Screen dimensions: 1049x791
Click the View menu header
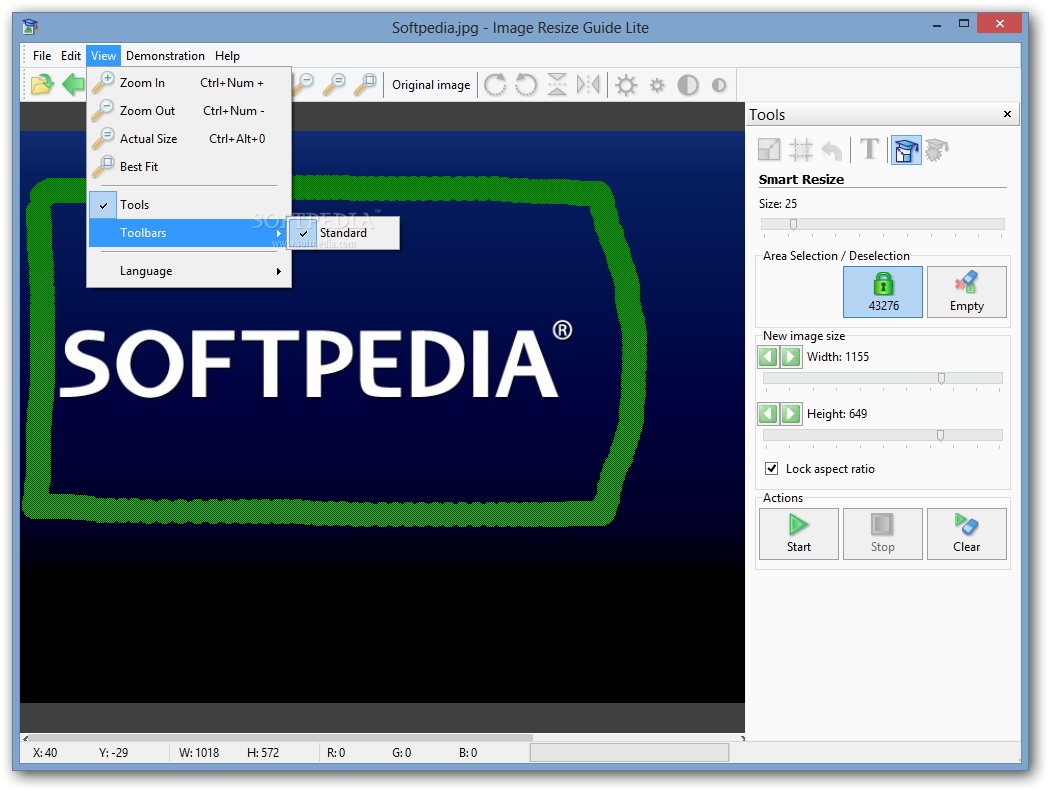coord(104,56)
